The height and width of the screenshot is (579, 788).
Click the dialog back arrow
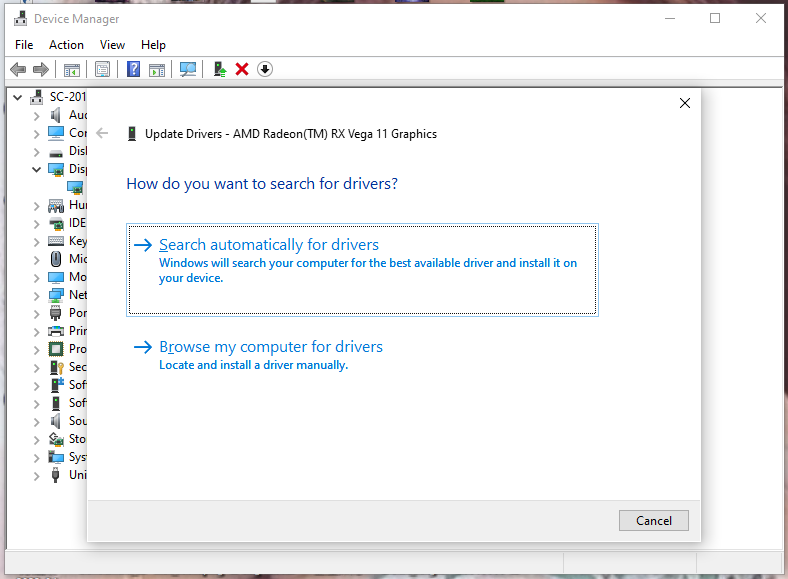pos(102,133)
